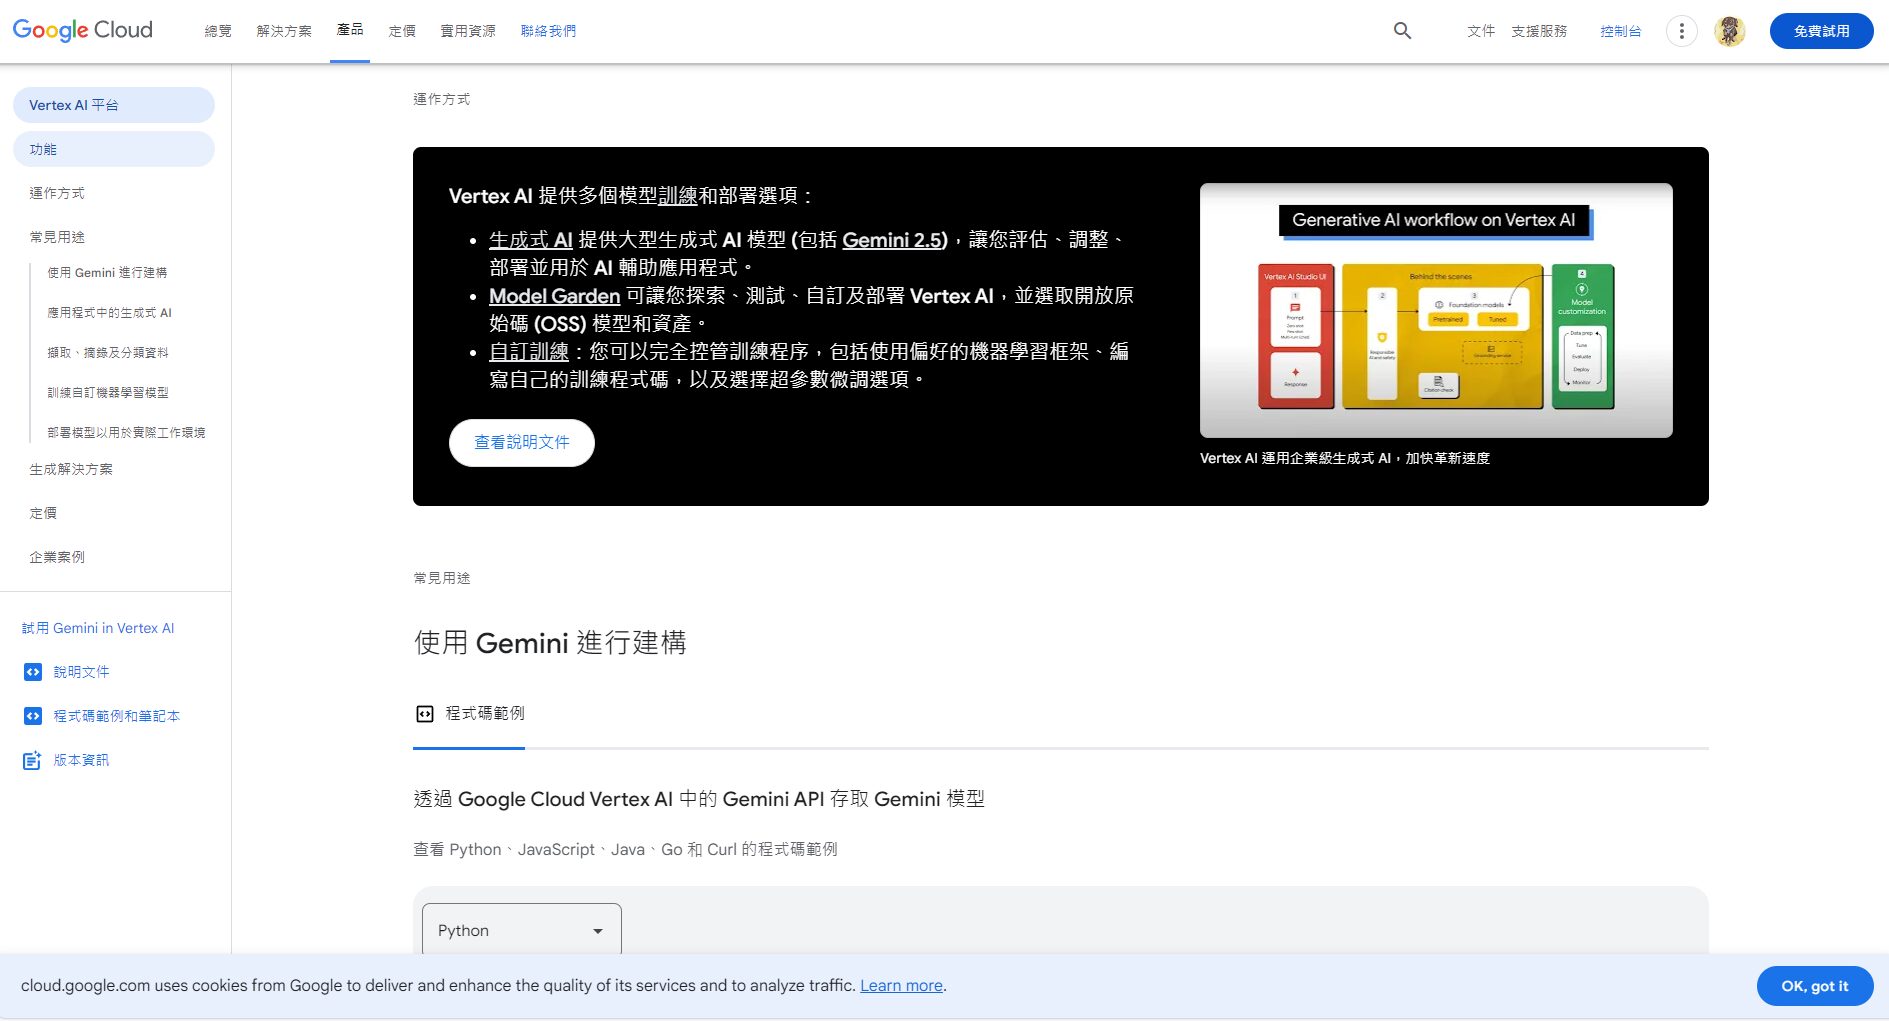Click the 聯絡我們 link
1889x1021 pixels.
[x=548, y=31]
